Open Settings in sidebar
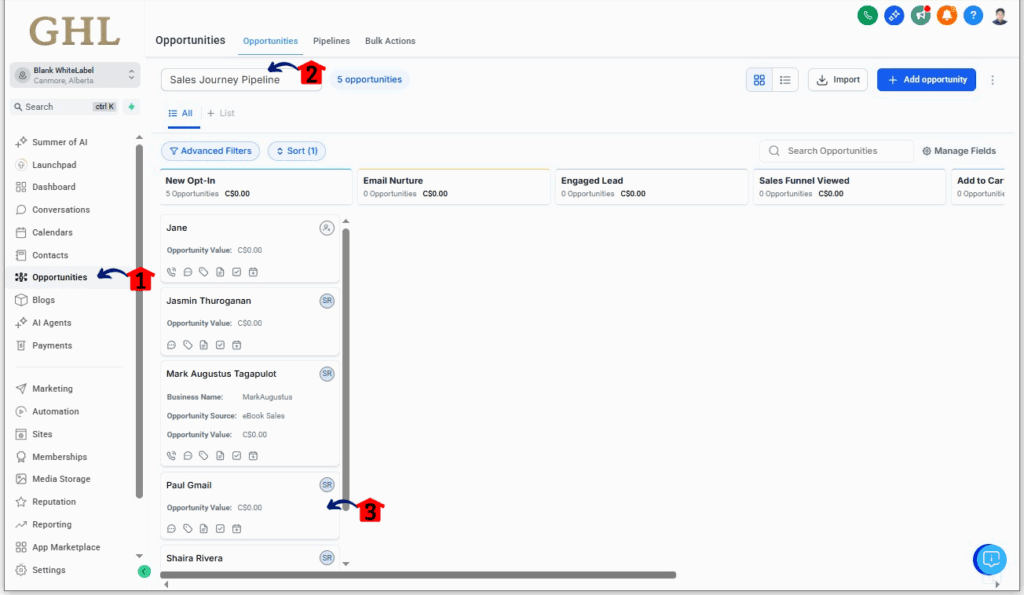 [49, 570]
